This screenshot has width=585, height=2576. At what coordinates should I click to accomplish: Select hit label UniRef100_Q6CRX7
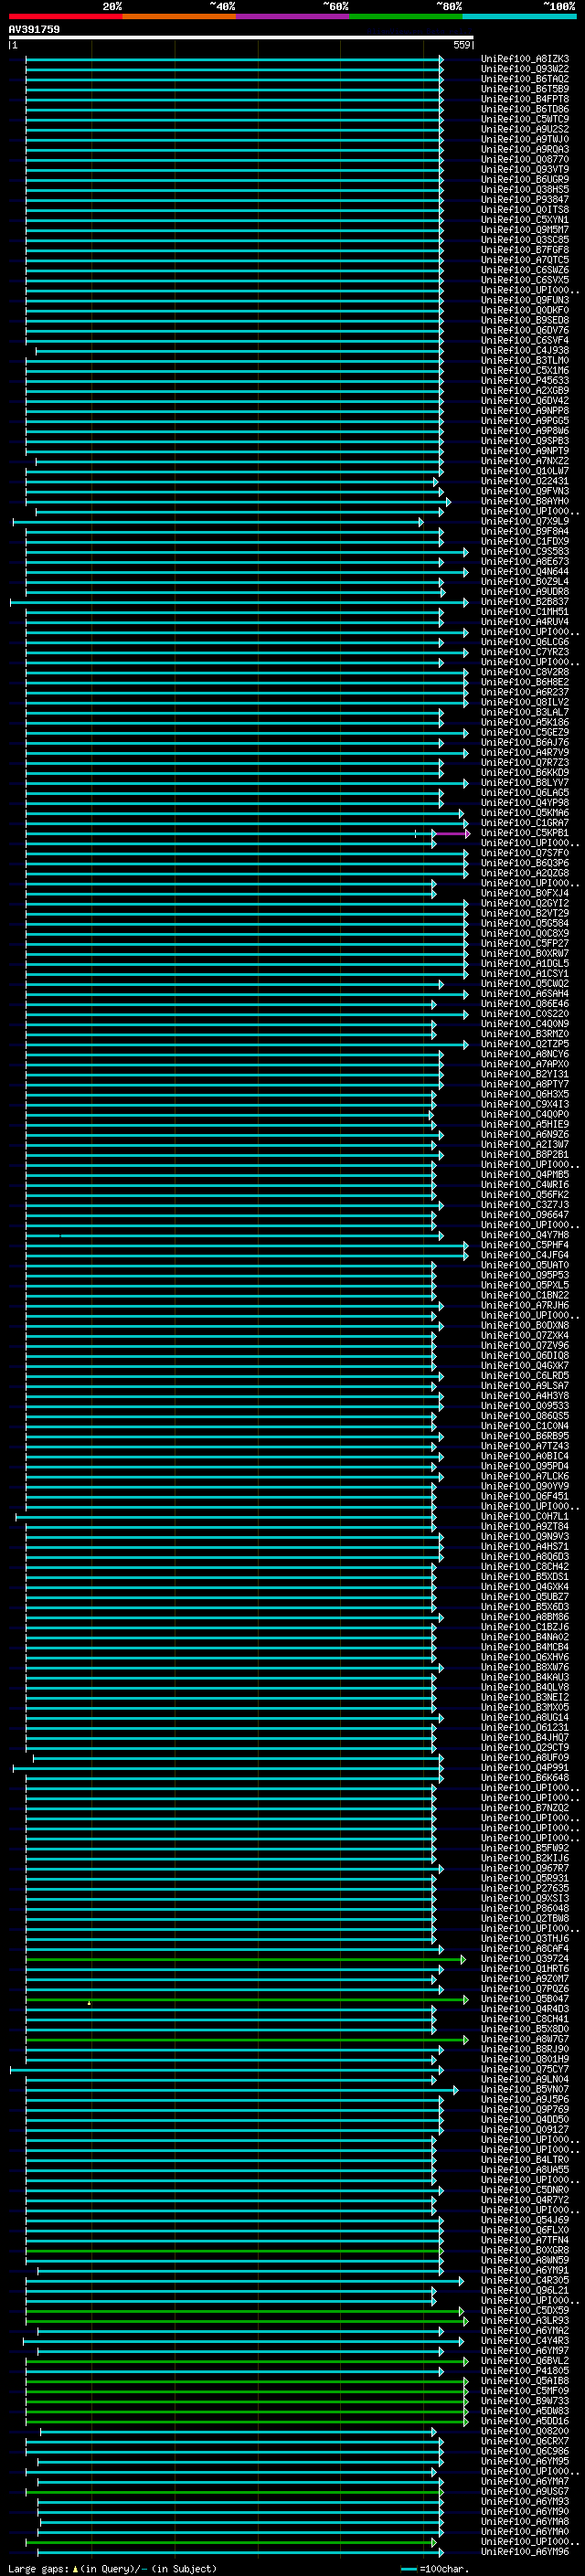[524, 2441]
